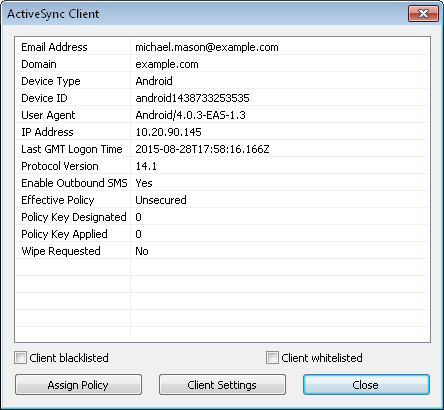Screen dimensions: 444x410
Task: Select the Effective Policy value Unsecured
Action: 161,200
